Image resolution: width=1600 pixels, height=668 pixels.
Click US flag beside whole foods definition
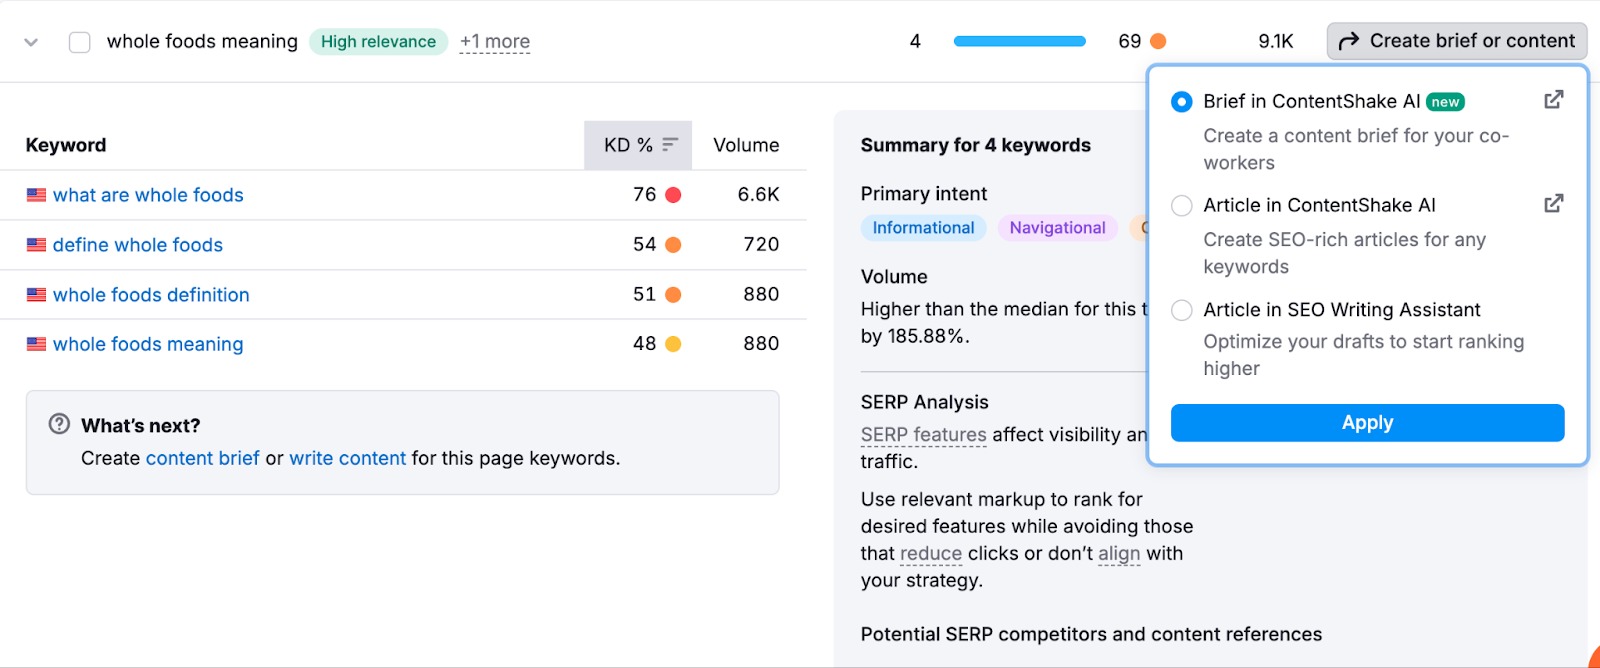point(36,295)
